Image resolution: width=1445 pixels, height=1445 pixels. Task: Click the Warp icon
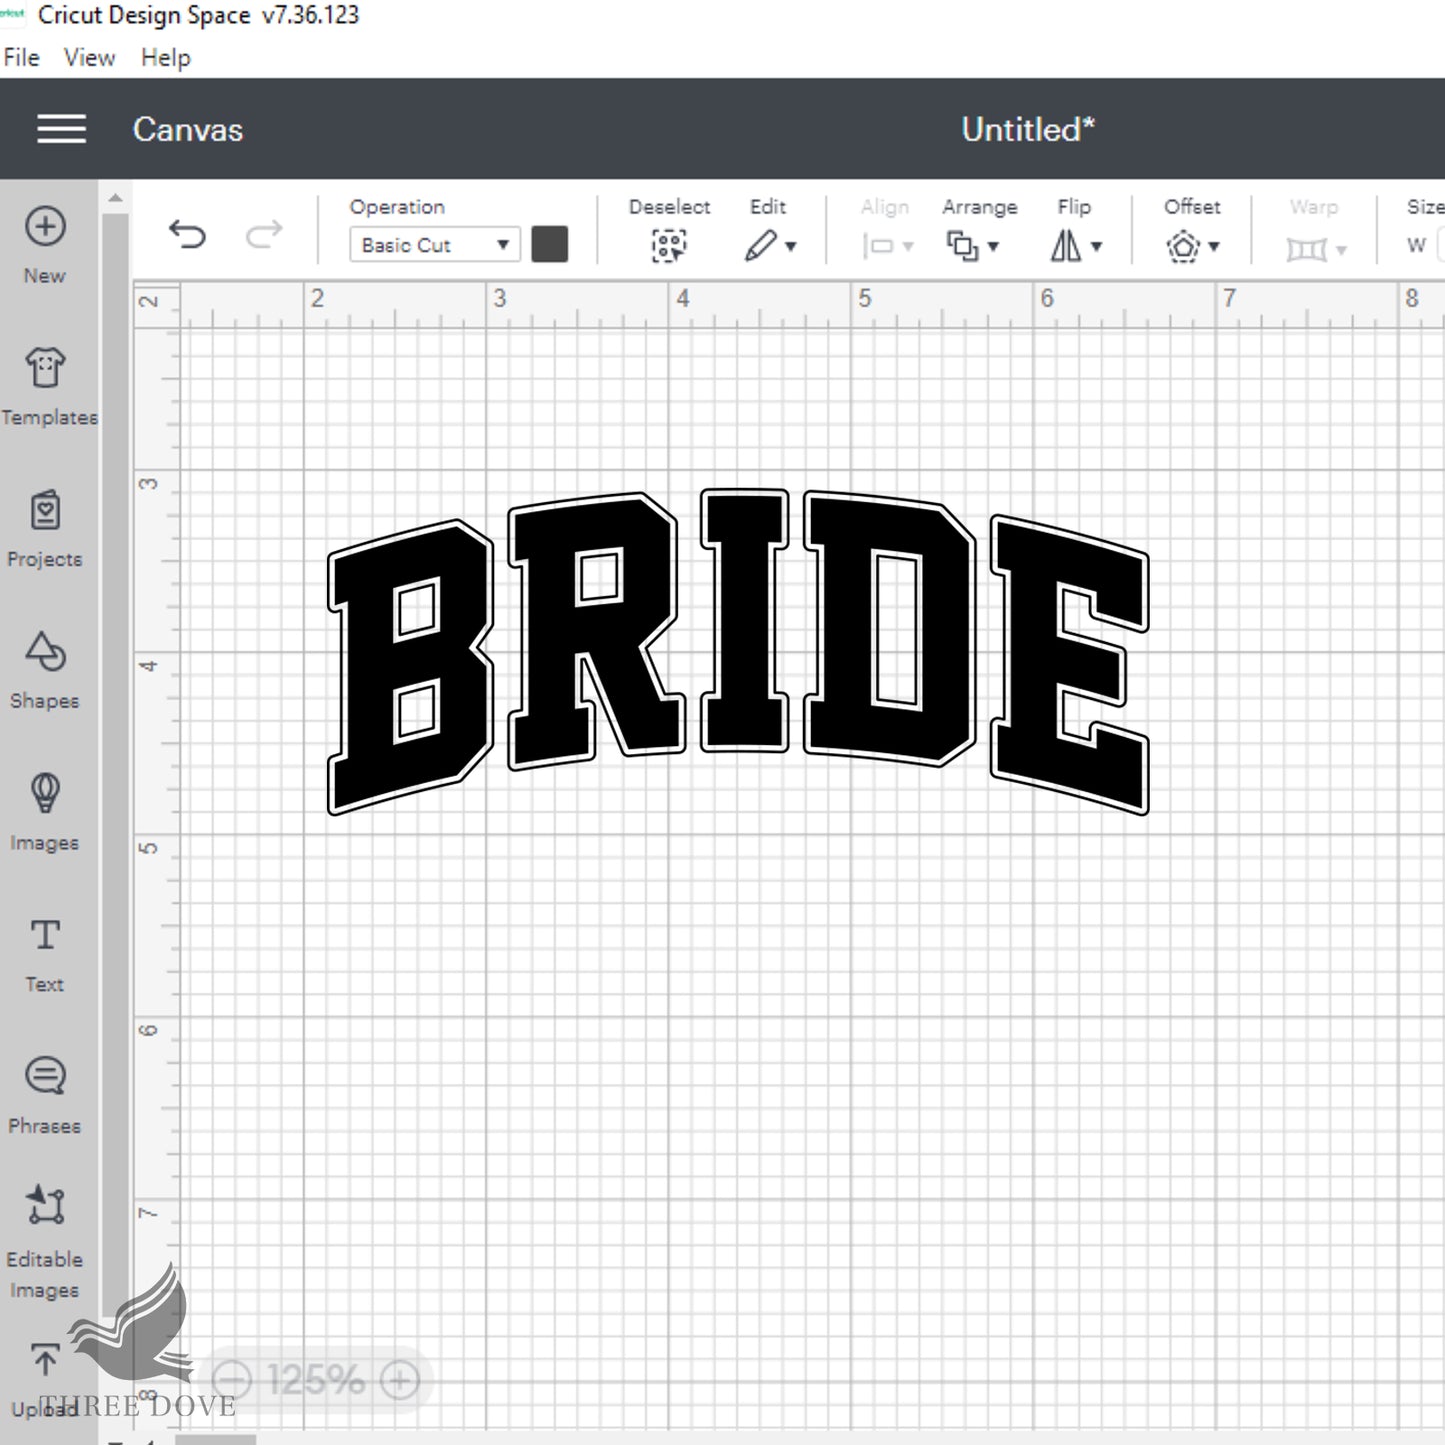[x=1306, y=248]
